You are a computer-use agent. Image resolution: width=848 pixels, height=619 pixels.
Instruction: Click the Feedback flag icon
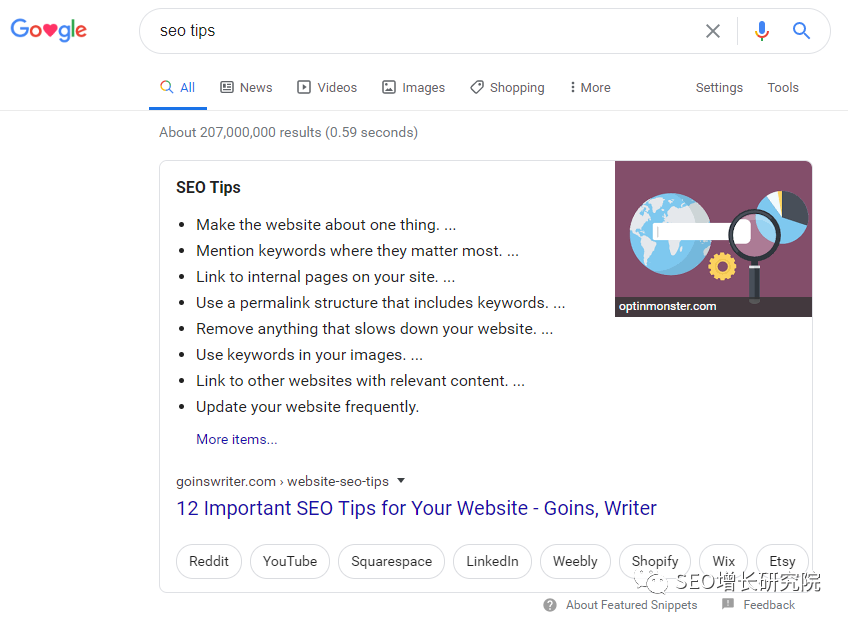[x=728, y=603]
